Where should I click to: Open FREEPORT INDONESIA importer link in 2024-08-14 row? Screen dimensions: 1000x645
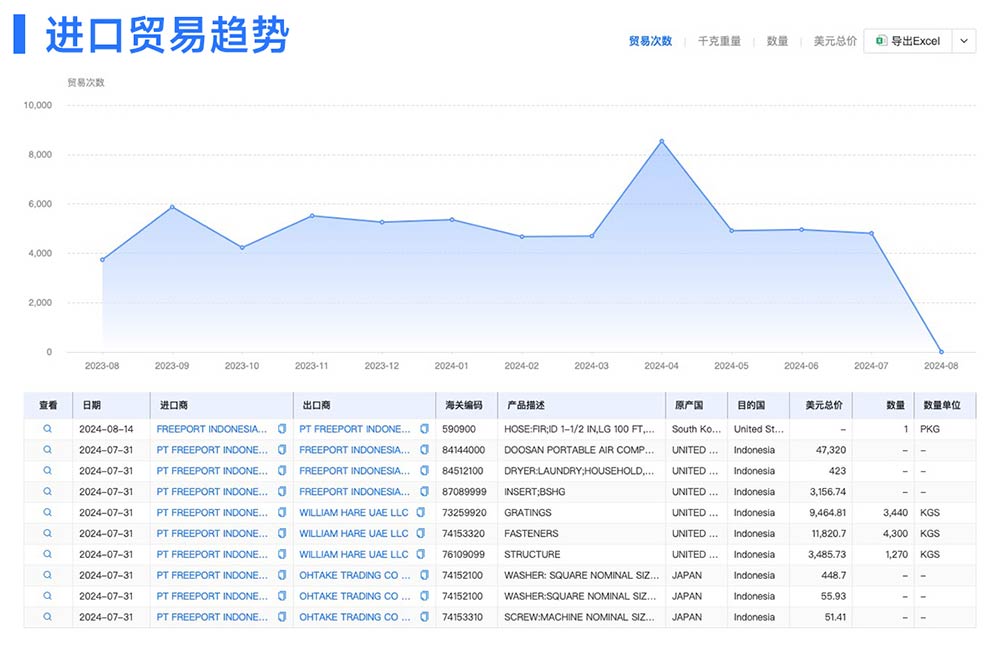coord(211,429)
